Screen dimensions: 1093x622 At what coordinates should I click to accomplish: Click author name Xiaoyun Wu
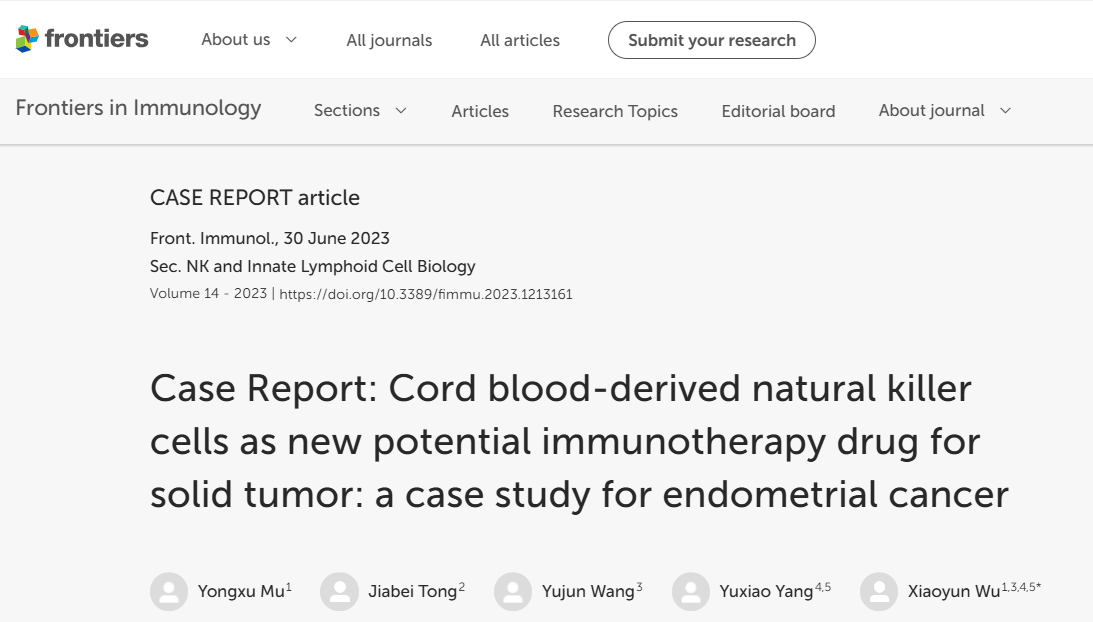[x=954, y=591]
